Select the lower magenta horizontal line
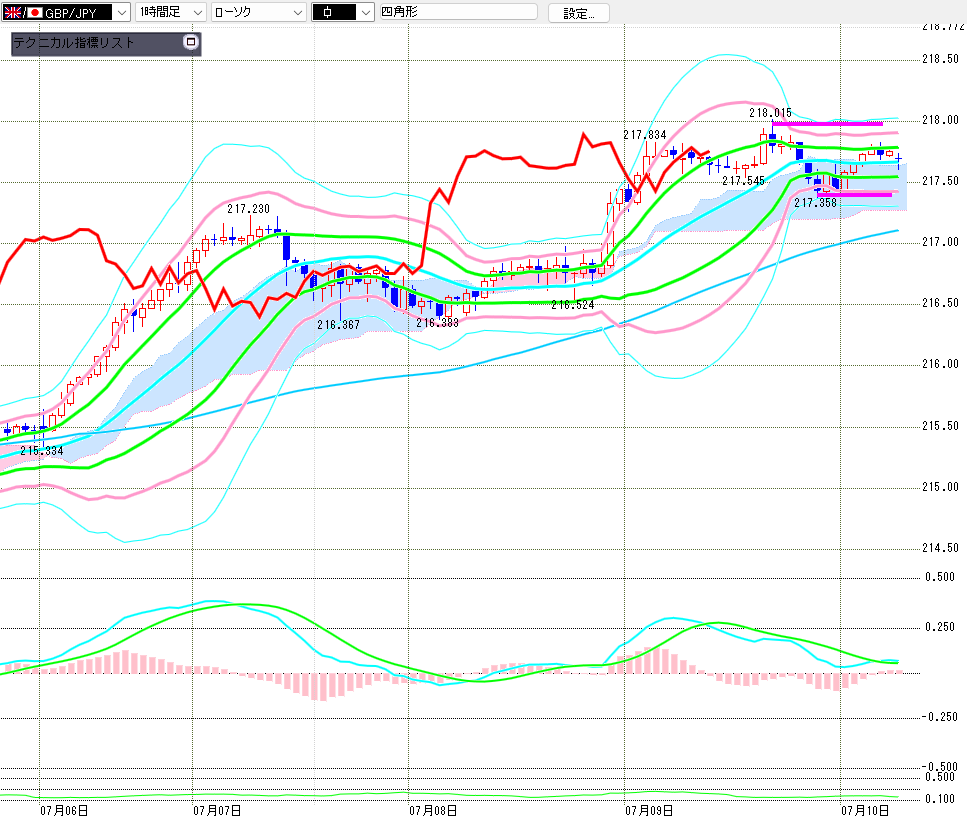 [855, 195]
